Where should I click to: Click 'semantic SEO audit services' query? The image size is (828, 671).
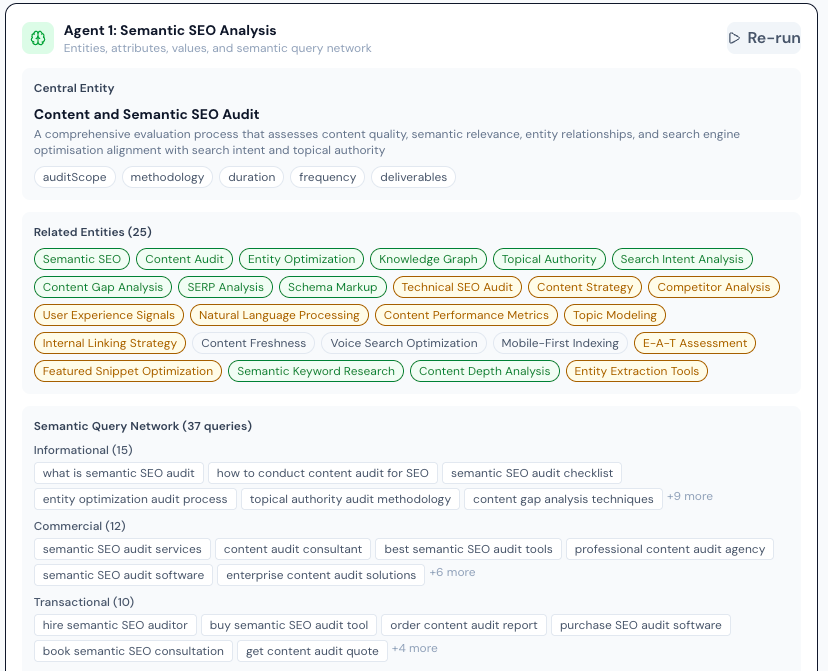tap(122, 549)
